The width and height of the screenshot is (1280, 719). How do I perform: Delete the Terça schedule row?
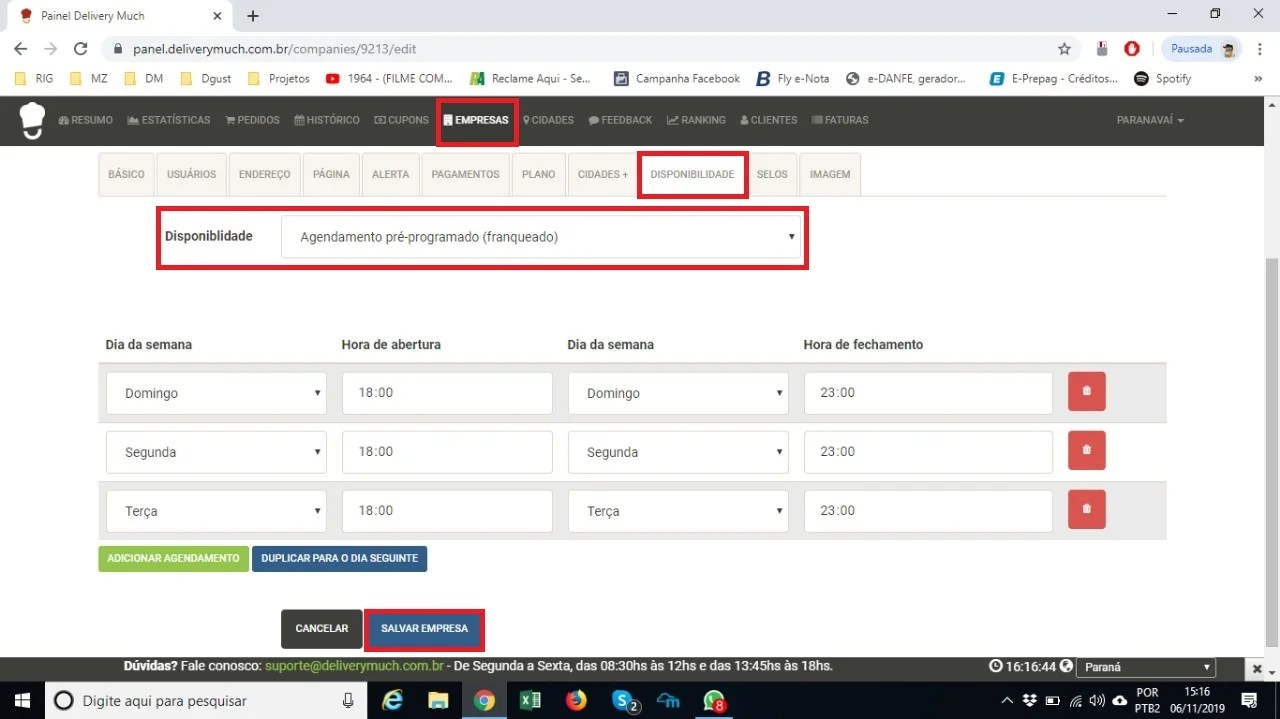(1086, 510)
